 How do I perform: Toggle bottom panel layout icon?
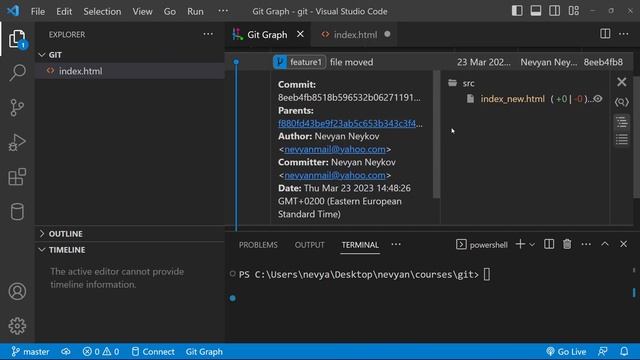click(x=536, y=11)
